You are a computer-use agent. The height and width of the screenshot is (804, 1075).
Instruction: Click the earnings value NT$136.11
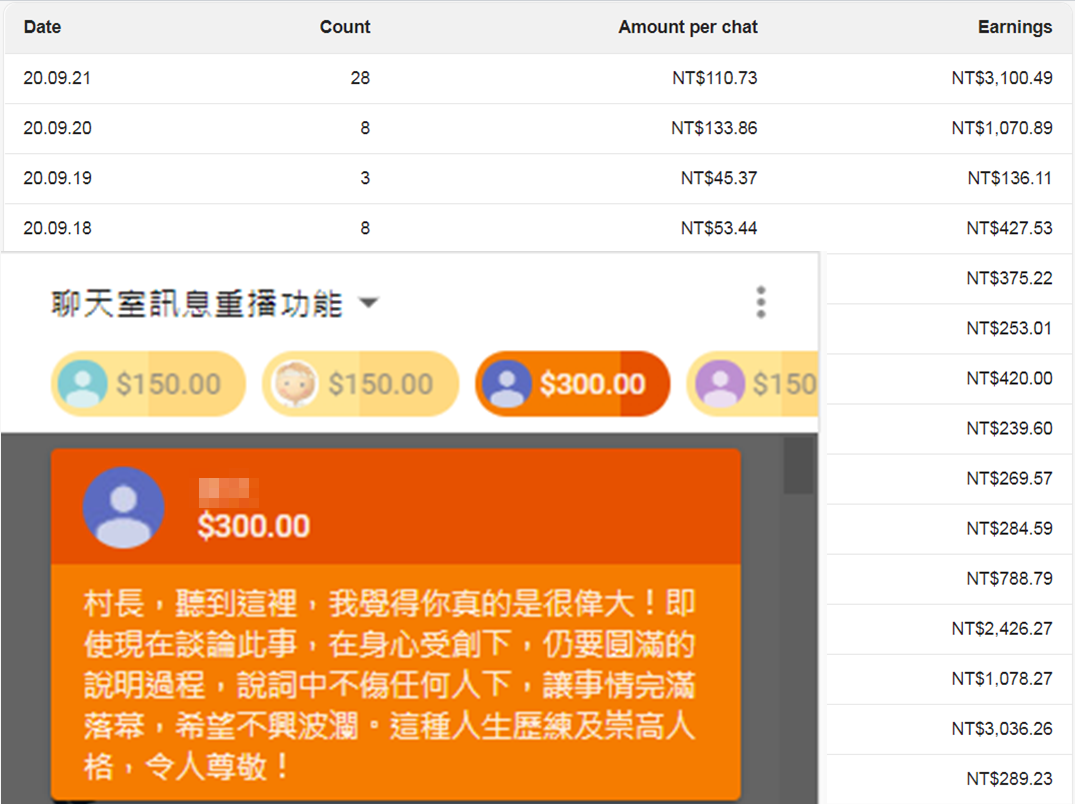[1009, 178]
